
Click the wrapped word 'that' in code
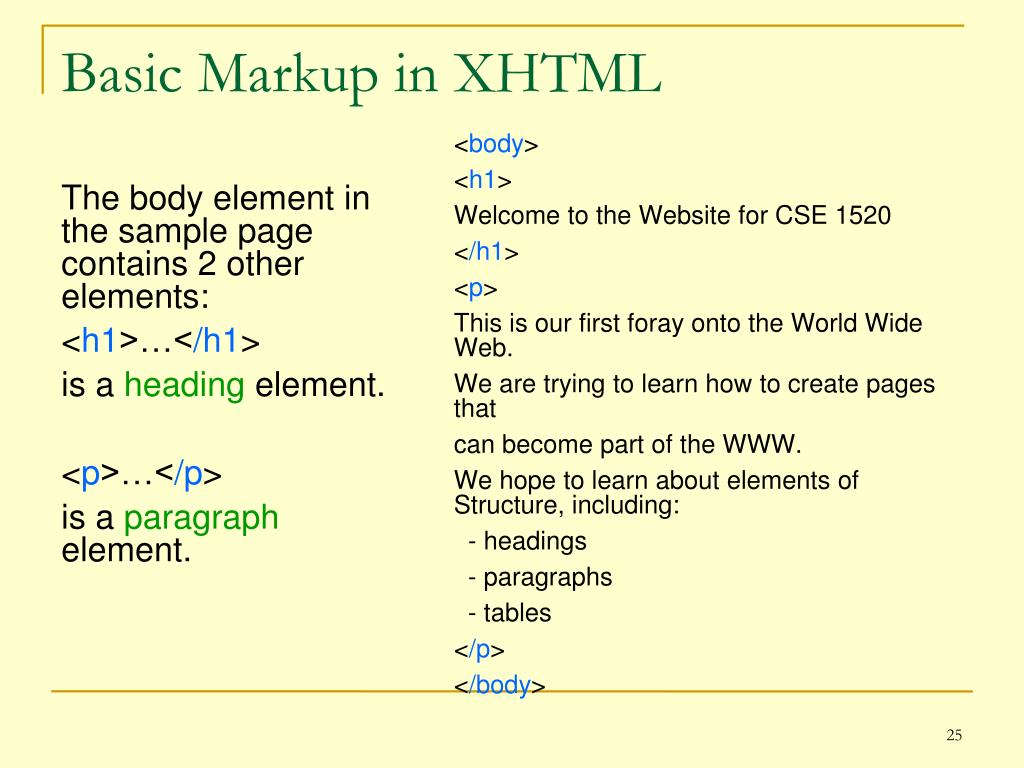point(475,409)
